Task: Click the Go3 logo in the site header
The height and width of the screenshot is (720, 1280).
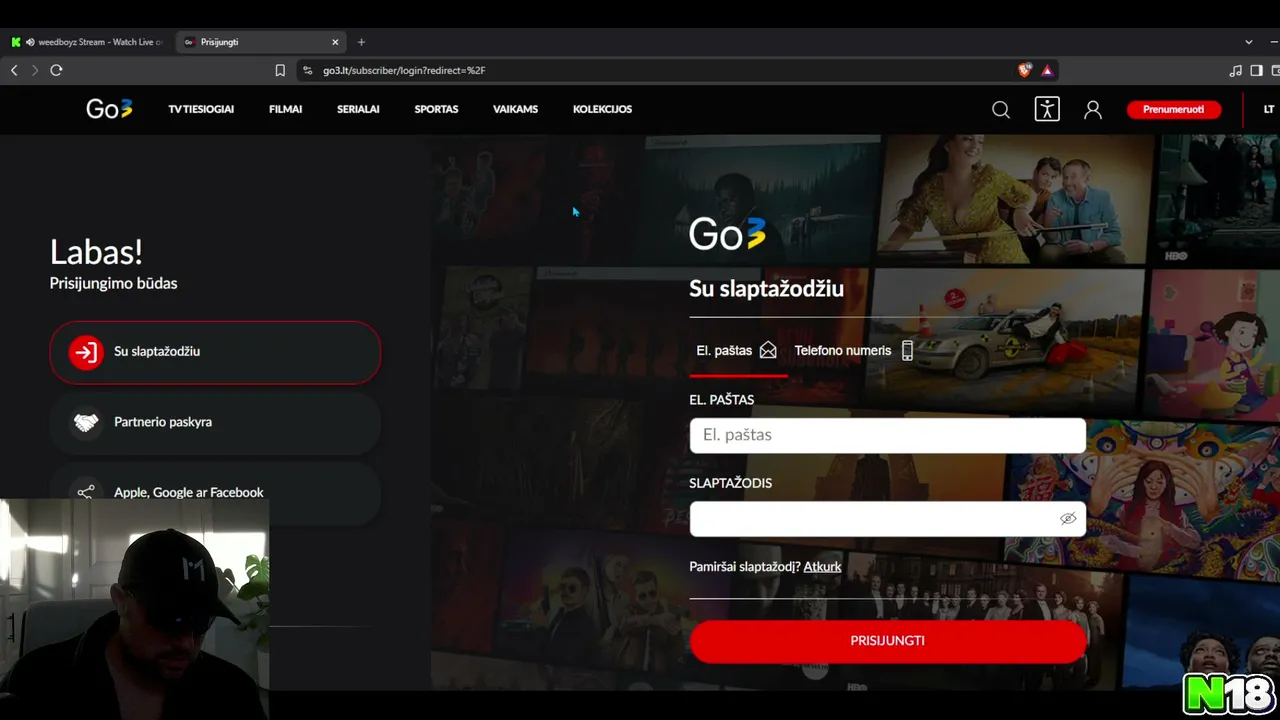Action: [x=109, y=109]
